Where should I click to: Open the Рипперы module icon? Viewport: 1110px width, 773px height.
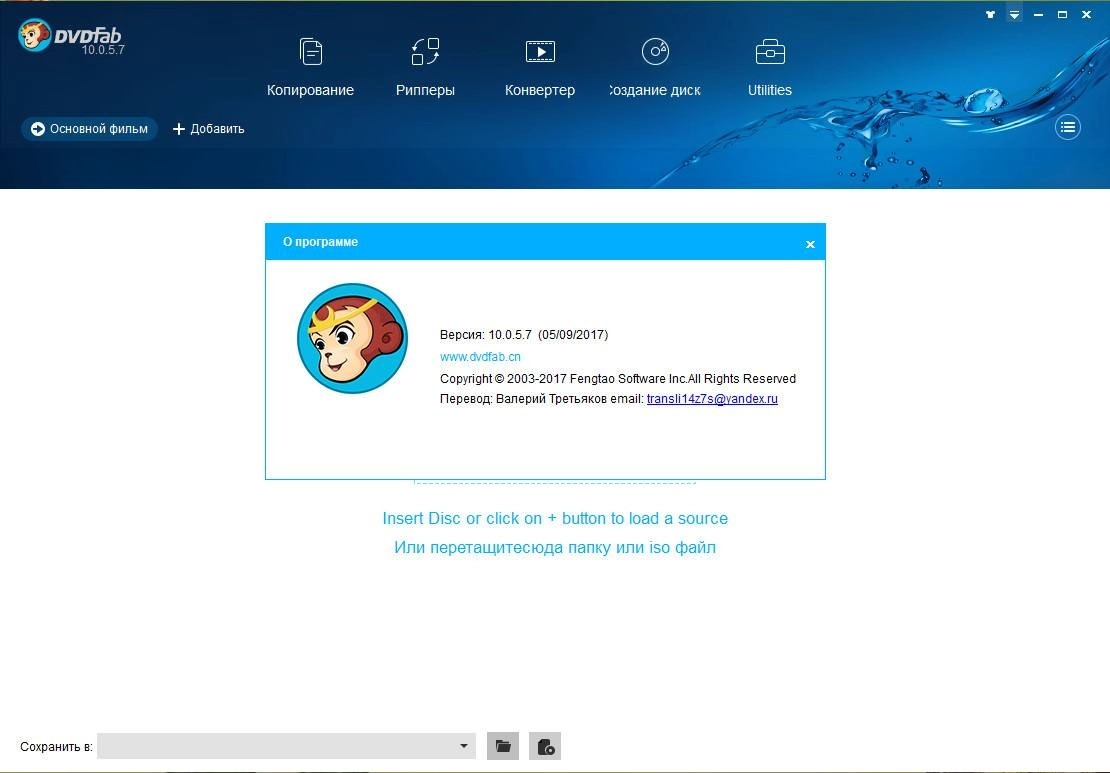click(425, 52)
